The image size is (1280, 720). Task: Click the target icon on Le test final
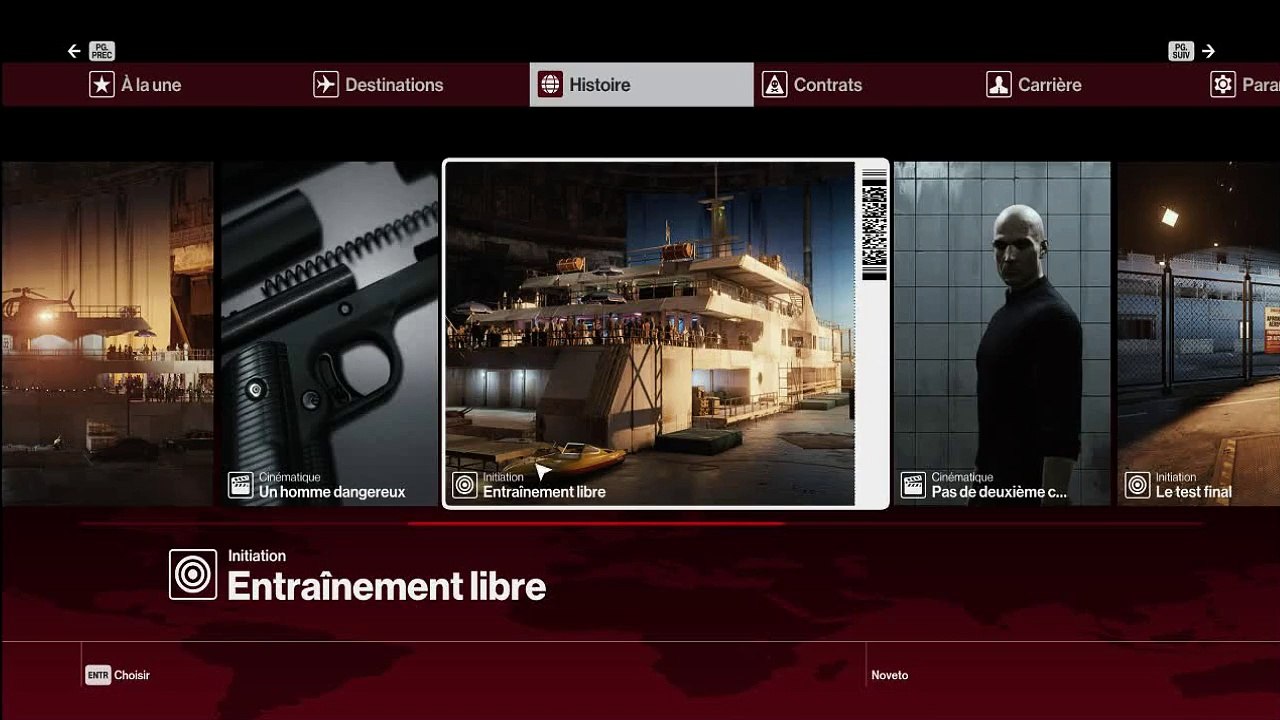click(x=1137, y=485)
